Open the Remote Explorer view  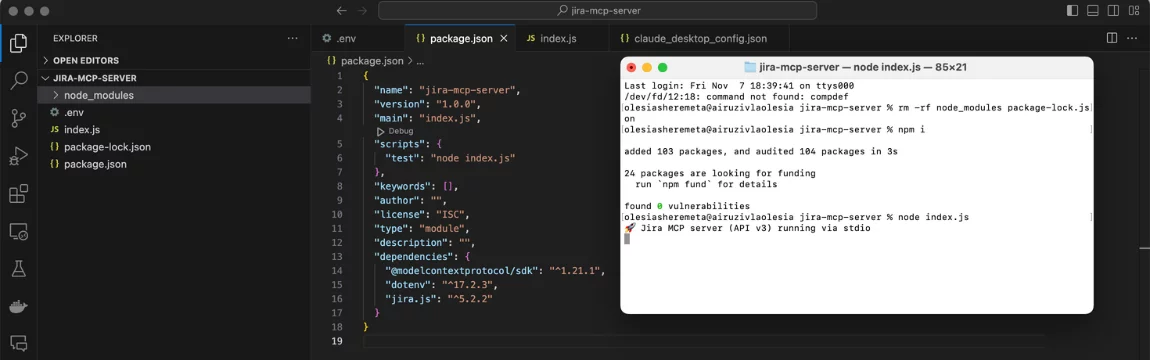tap(18, 232)
